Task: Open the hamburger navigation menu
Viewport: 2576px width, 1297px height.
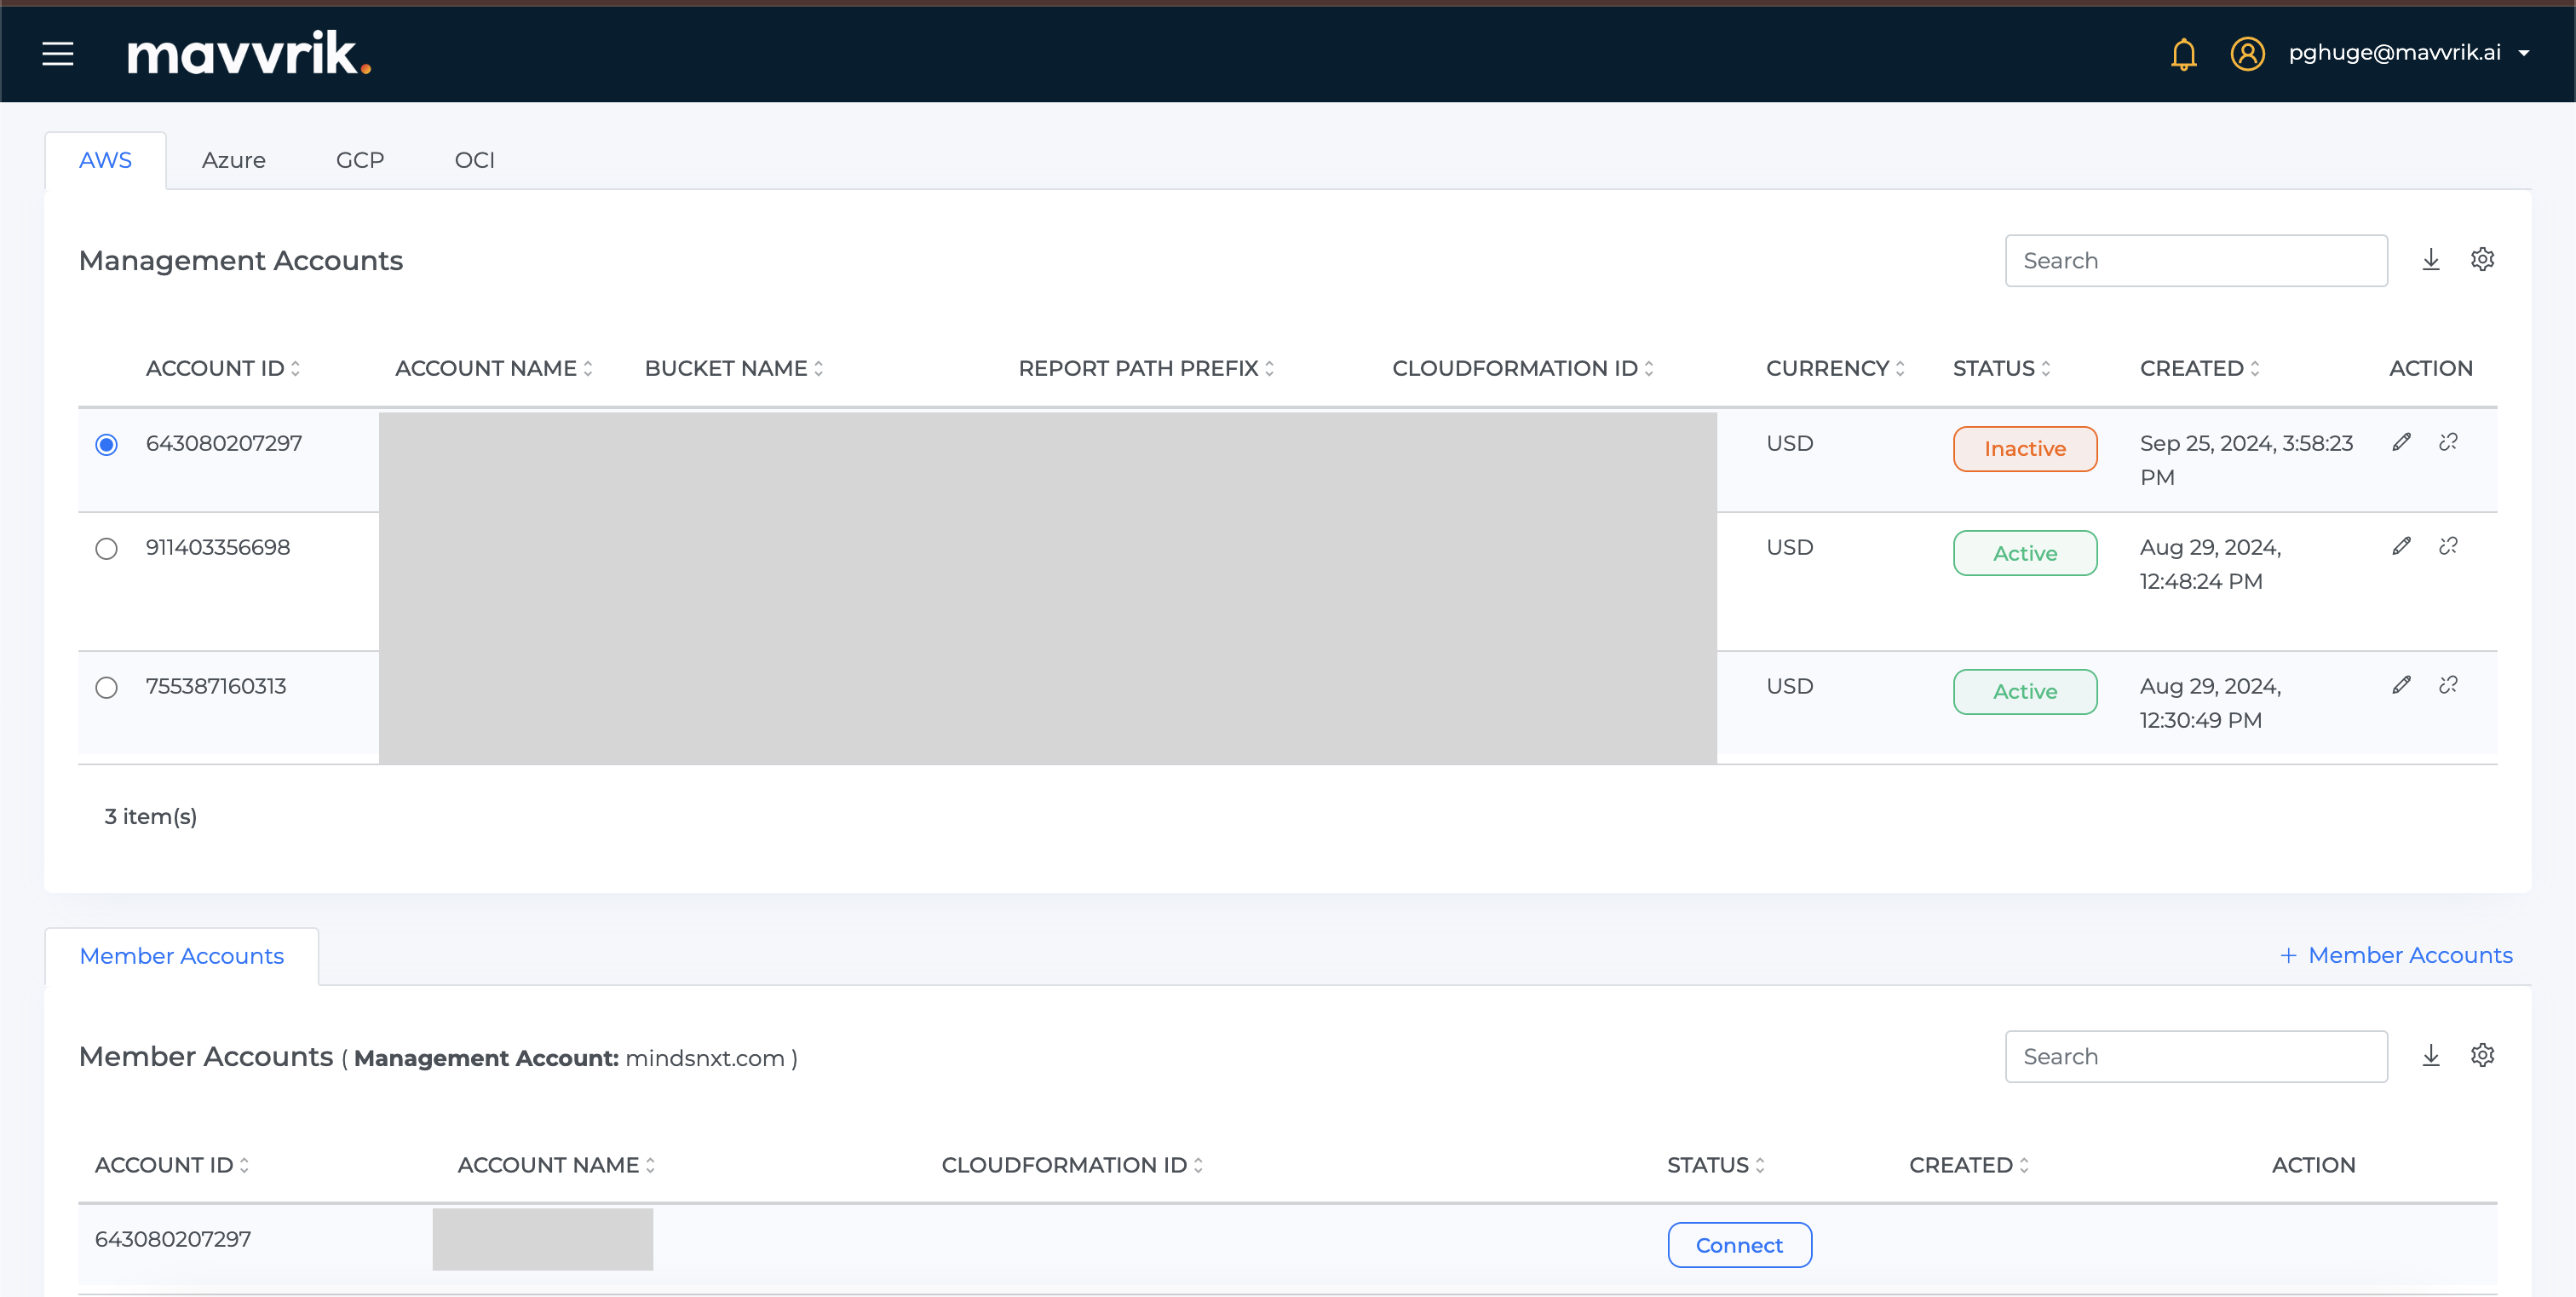Action: 58,53
